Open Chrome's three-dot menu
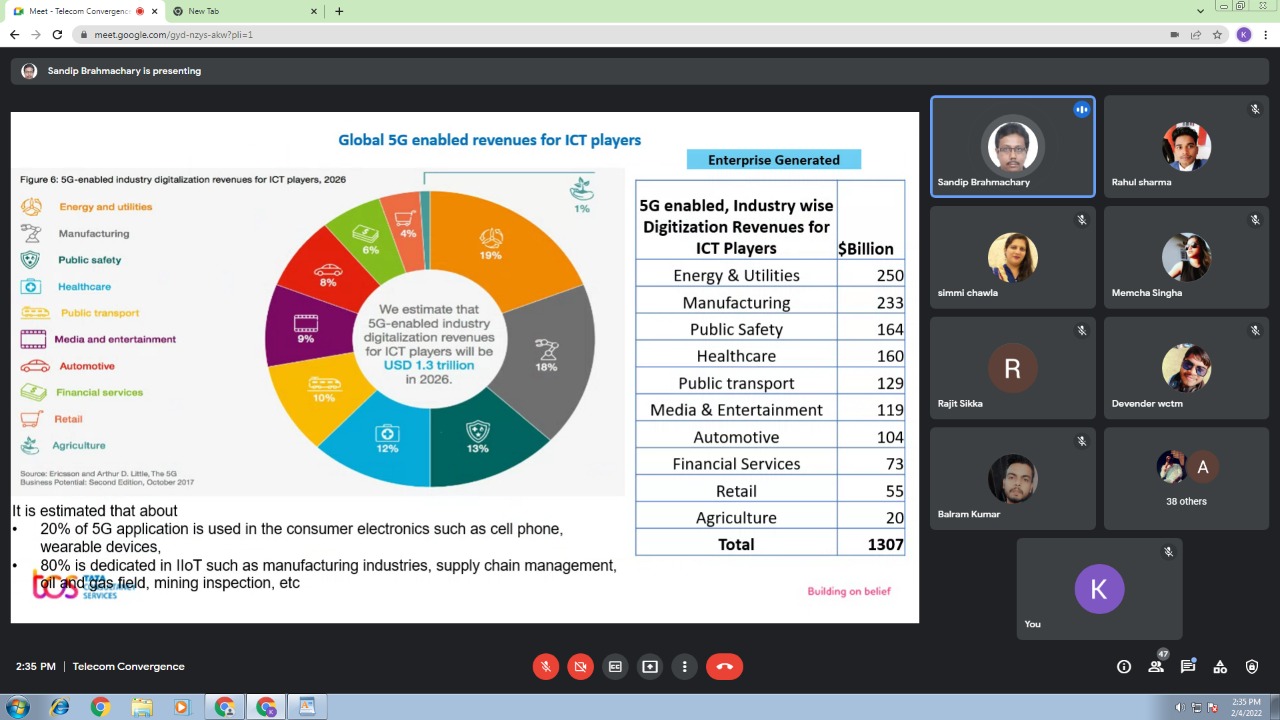The width and height of the screenshot is (1280, 720). [1265, 34]
